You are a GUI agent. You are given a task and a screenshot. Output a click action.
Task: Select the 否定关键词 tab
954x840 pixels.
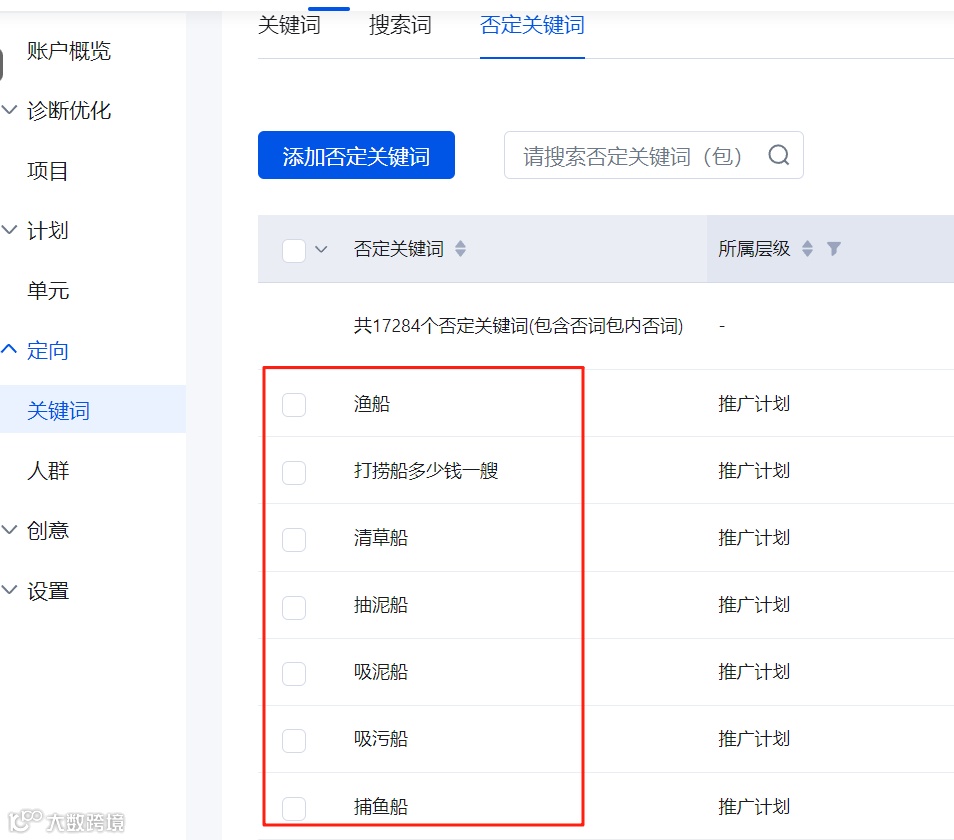(x=532, y=25)
